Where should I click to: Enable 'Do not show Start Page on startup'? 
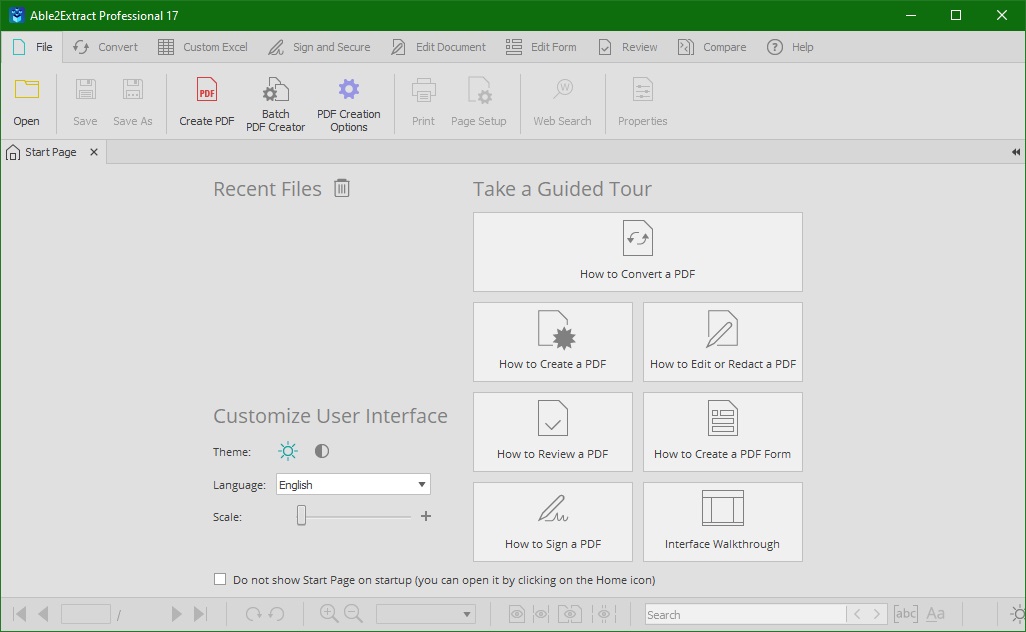220,579
